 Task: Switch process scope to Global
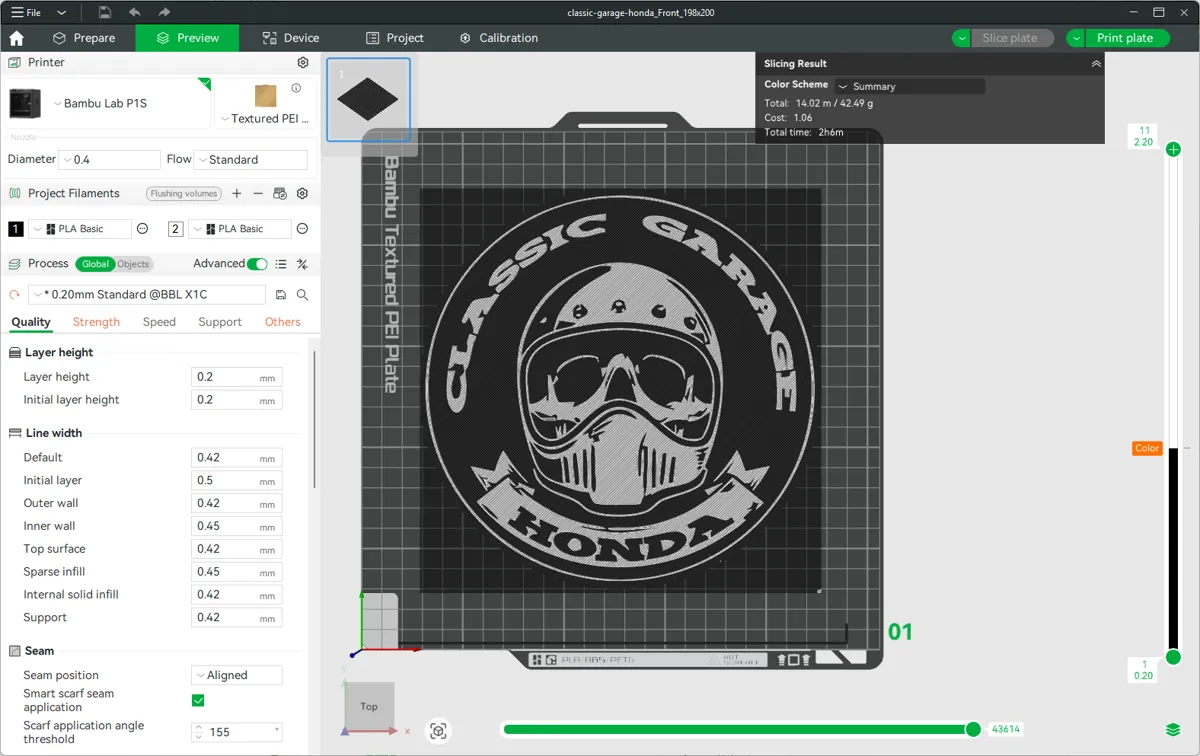pyautogui.click(x=96, y=264)
